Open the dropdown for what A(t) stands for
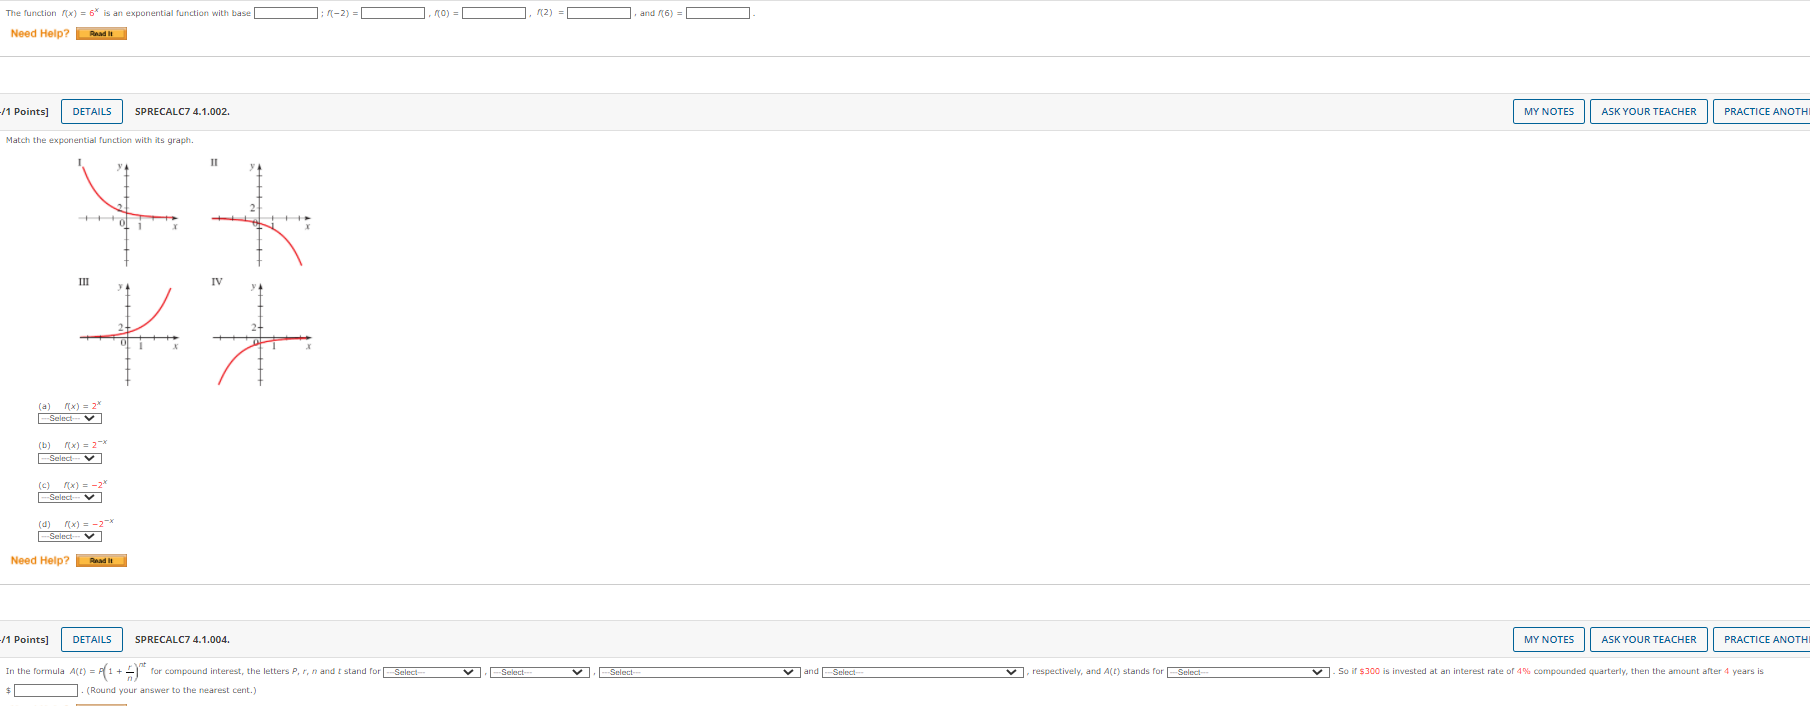1810x706 pixels. (x=1248, y=672)
